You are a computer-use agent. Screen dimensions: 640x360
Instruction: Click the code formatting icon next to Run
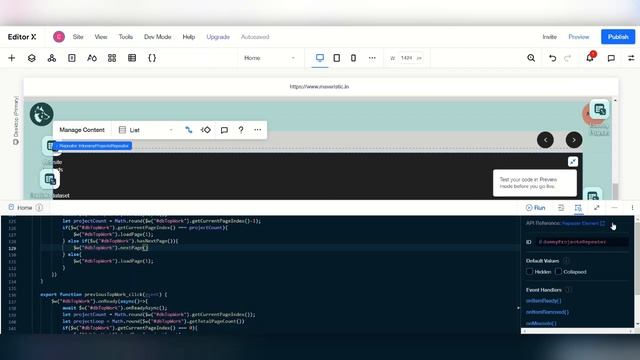coord(561,208)
